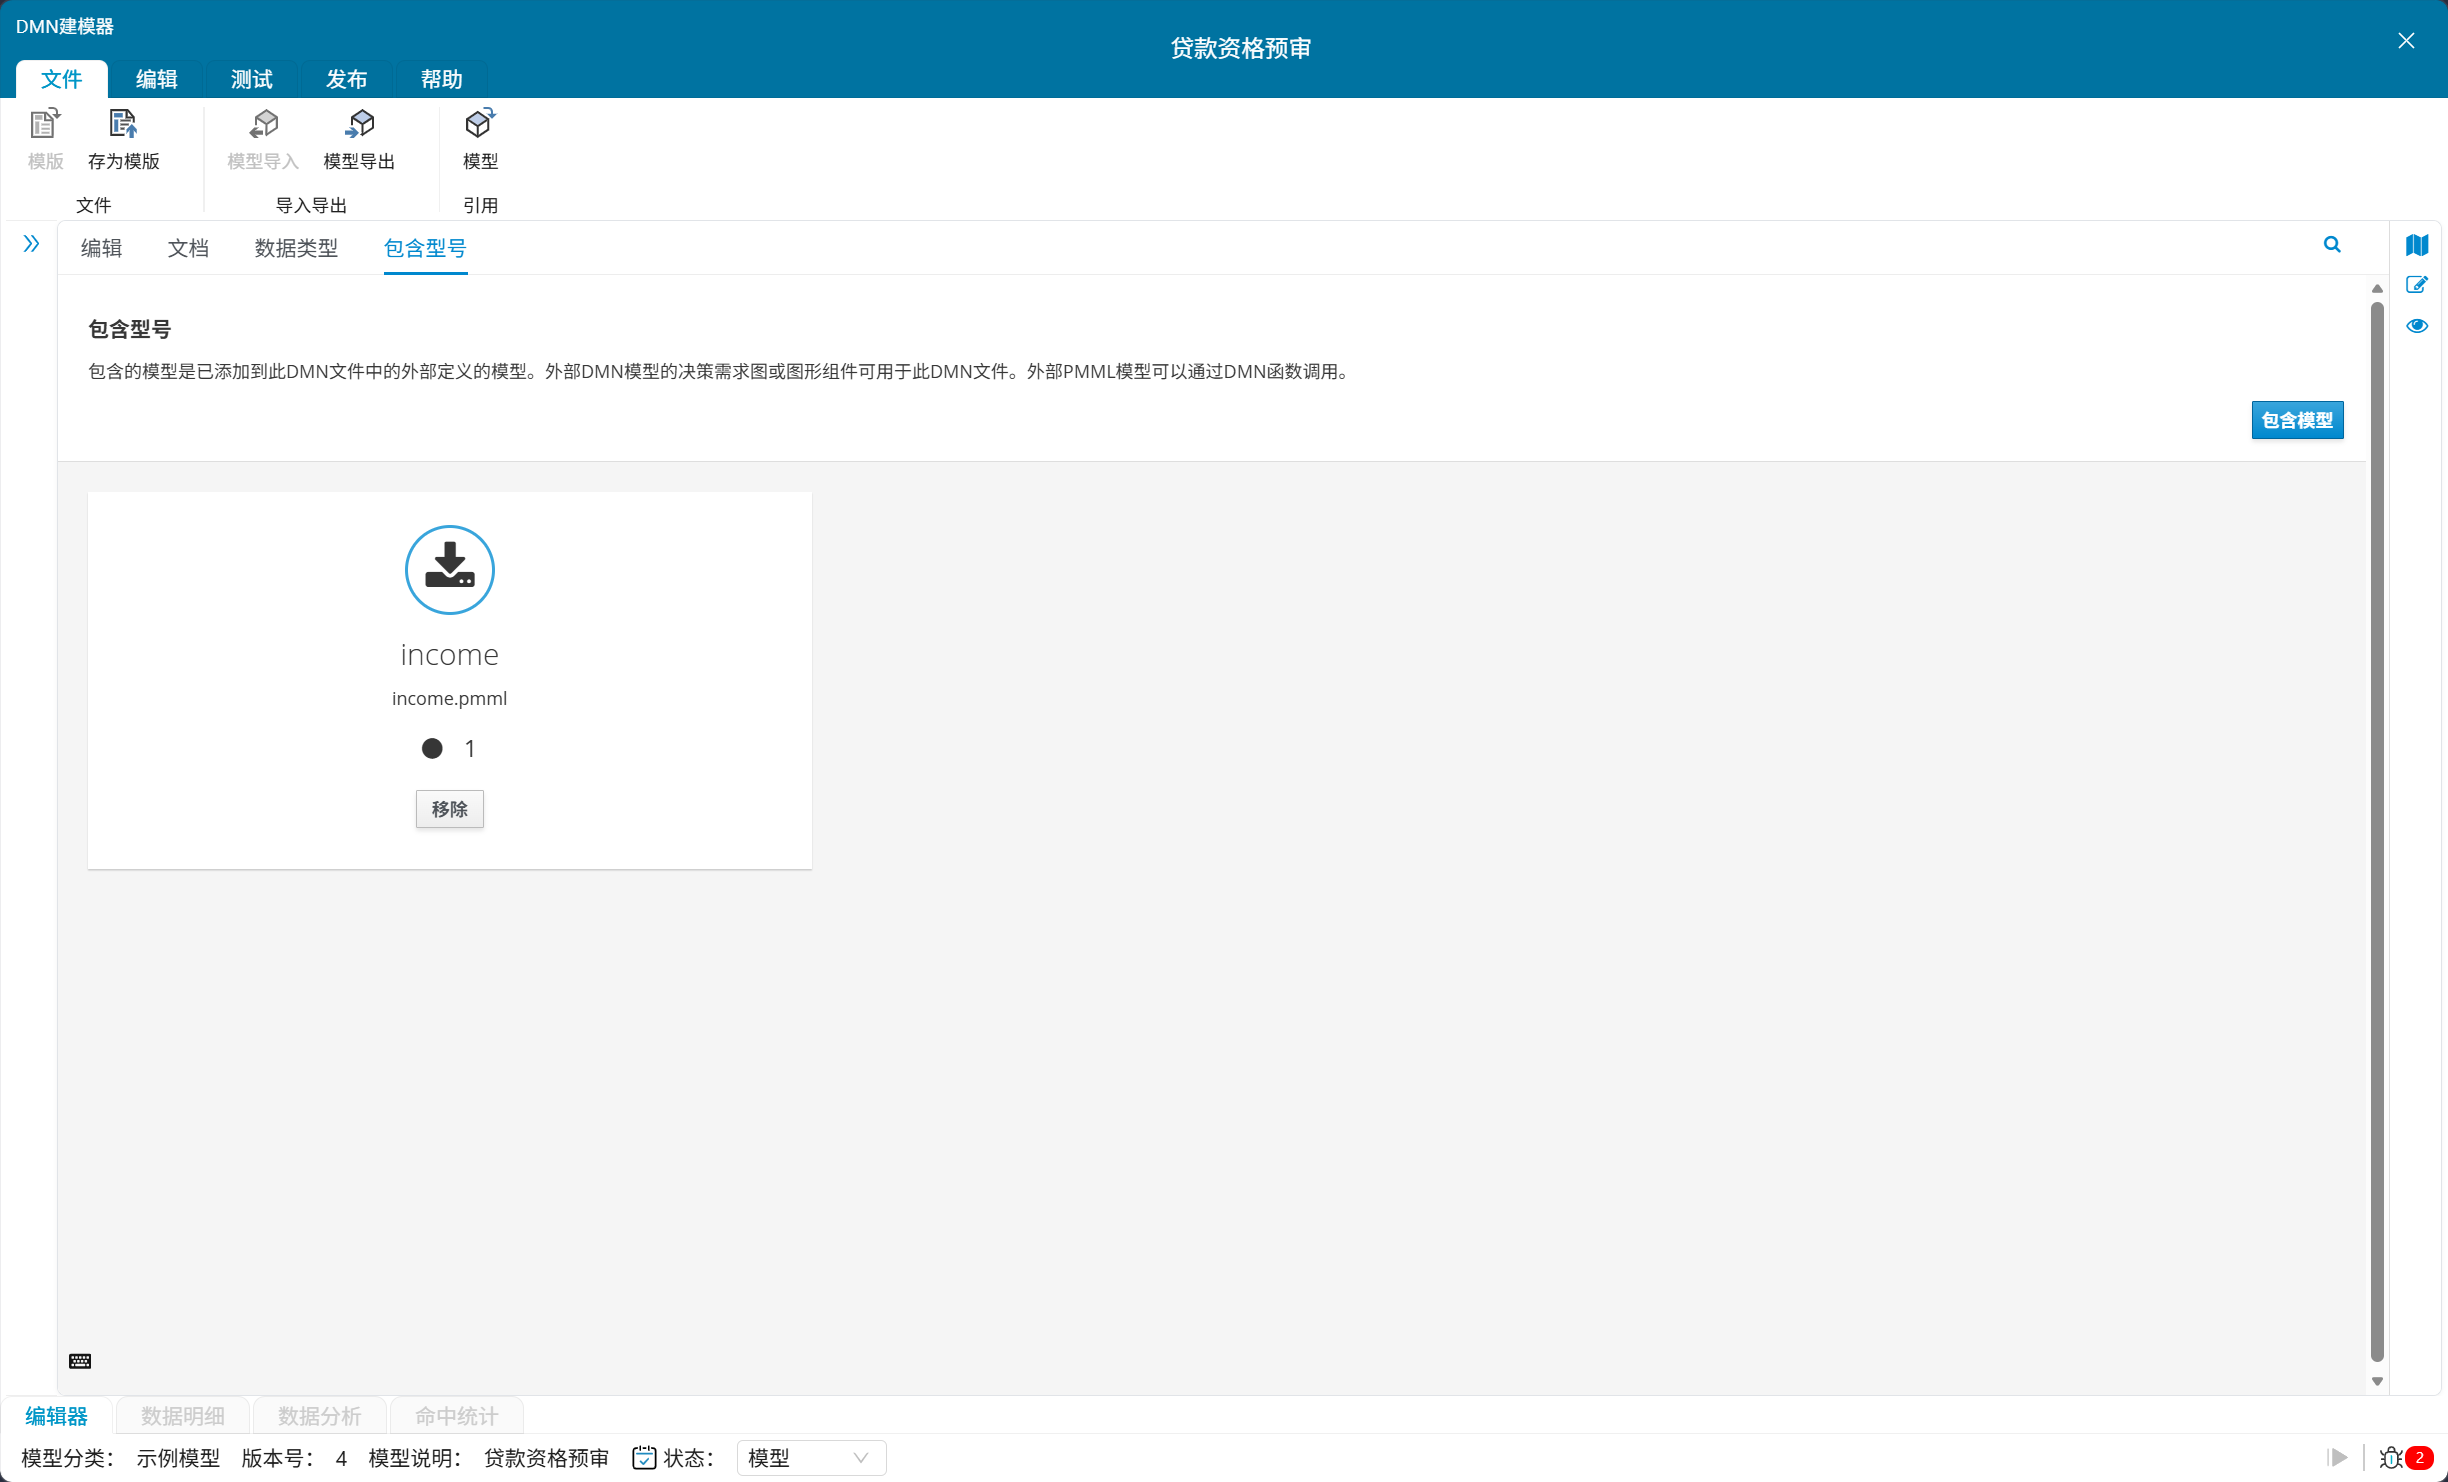Open the map navigator icon in right sidebar
Image resolution: width=2448 pixels, height=1482 pixels.
click(2417, 245)
